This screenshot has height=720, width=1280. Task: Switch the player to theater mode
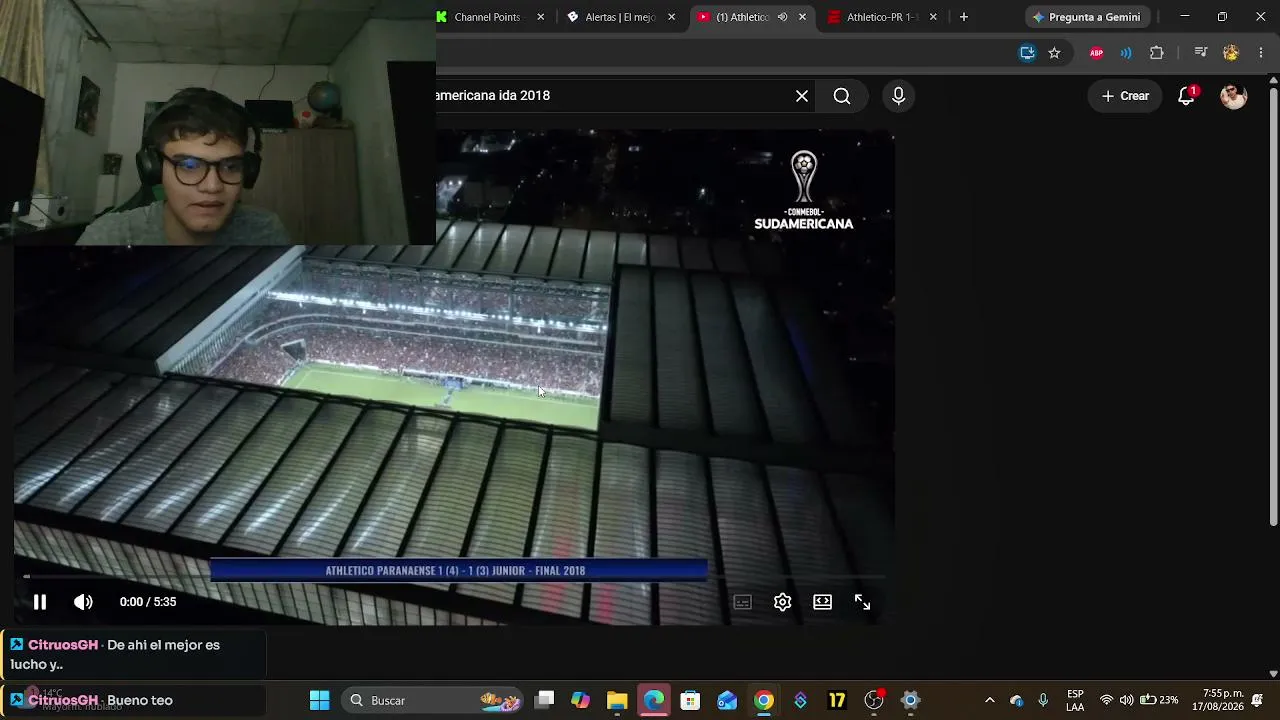(x=822, y=602)
